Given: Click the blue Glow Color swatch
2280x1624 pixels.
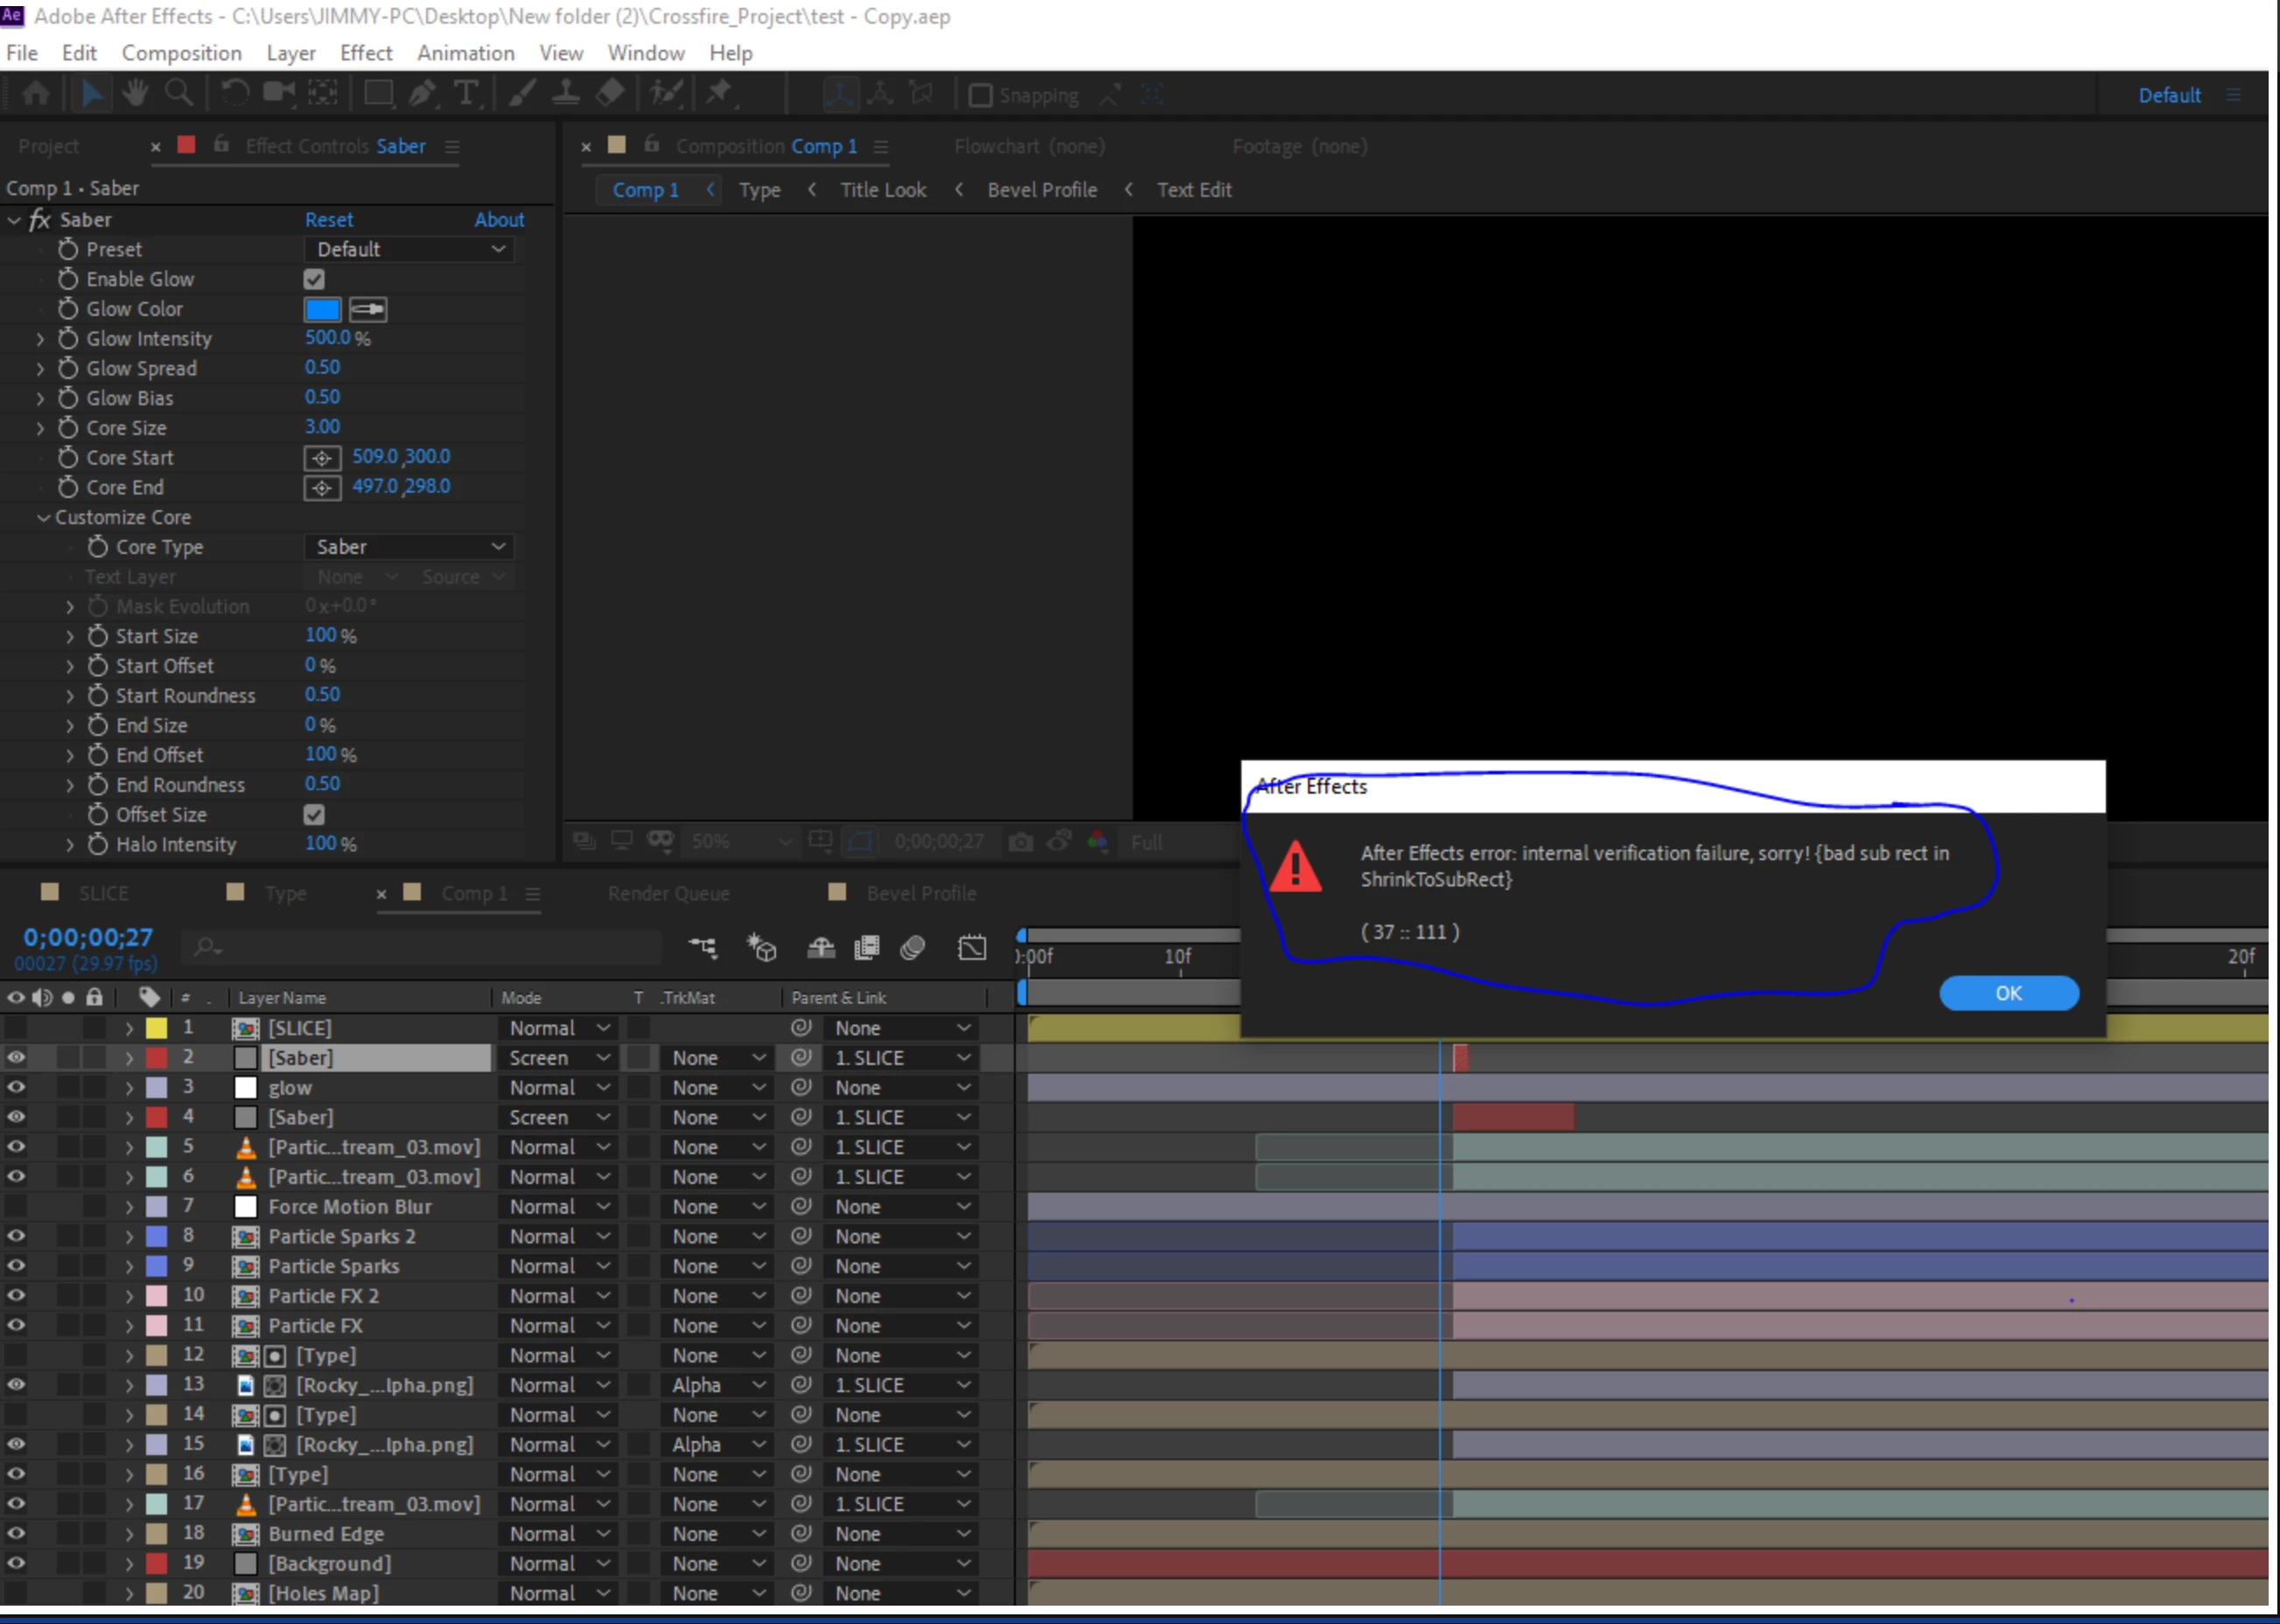Looking at the screenshot, I should 322,309.
